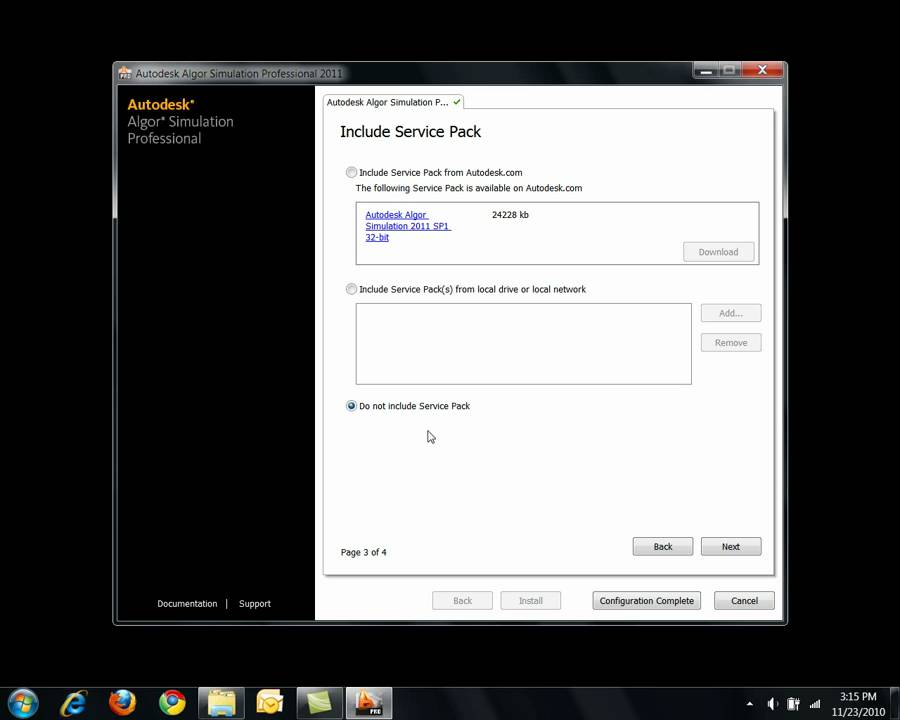
Task: Launch Firefox from taskbar
Action: (x=122, y=703)
